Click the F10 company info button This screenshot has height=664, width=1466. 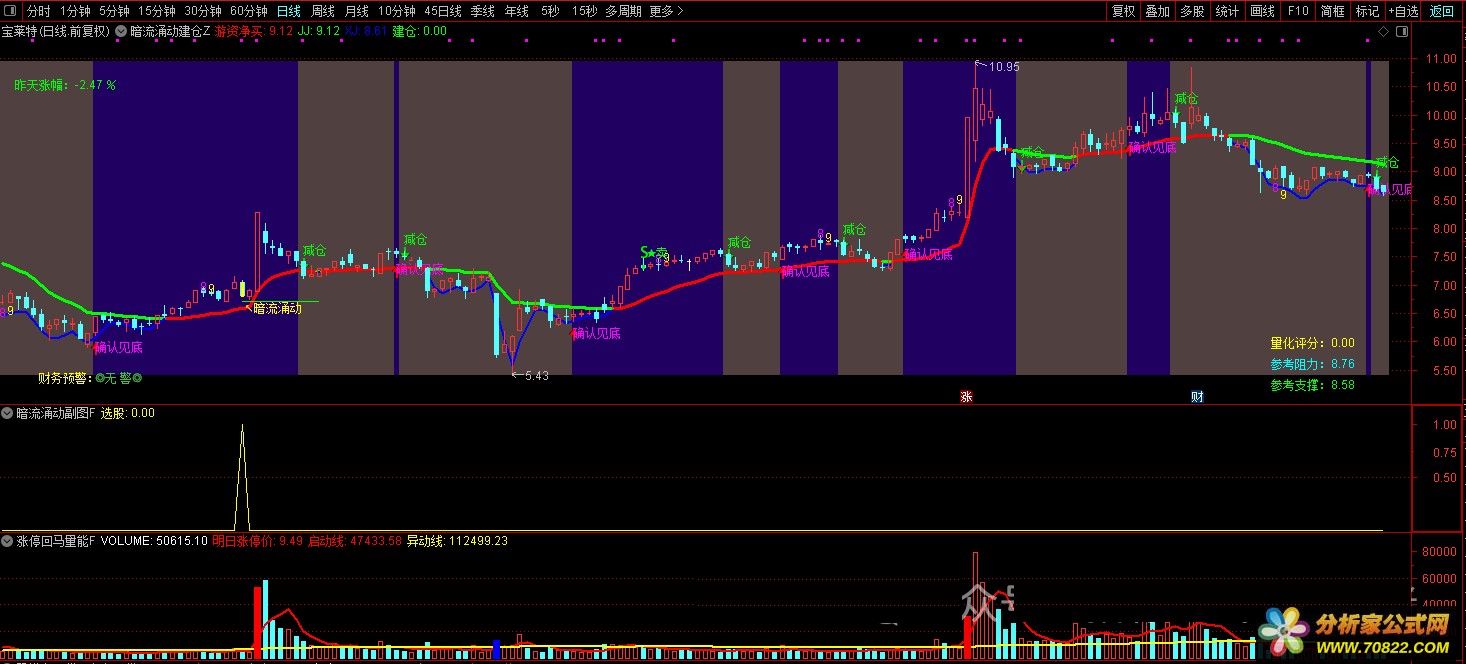pyautogui.click(x=1298, y=12)
